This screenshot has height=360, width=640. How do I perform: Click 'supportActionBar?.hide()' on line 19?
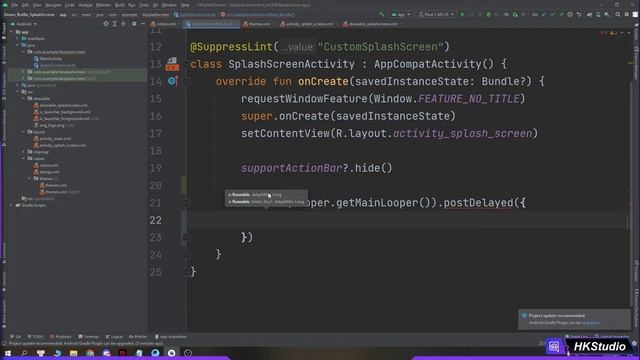tap(316, 168)
